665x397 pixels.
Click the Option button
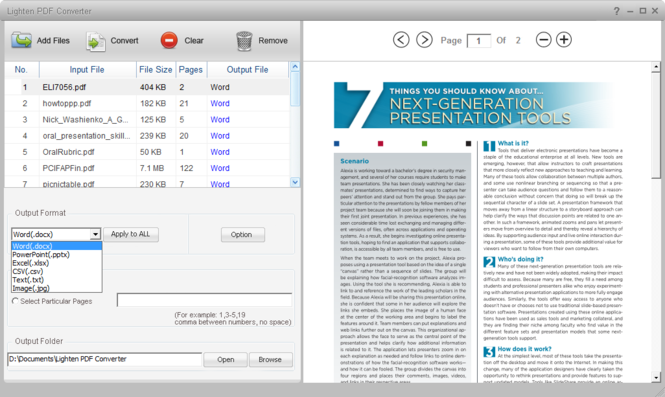pyautogui.click(x=243, y=235)
